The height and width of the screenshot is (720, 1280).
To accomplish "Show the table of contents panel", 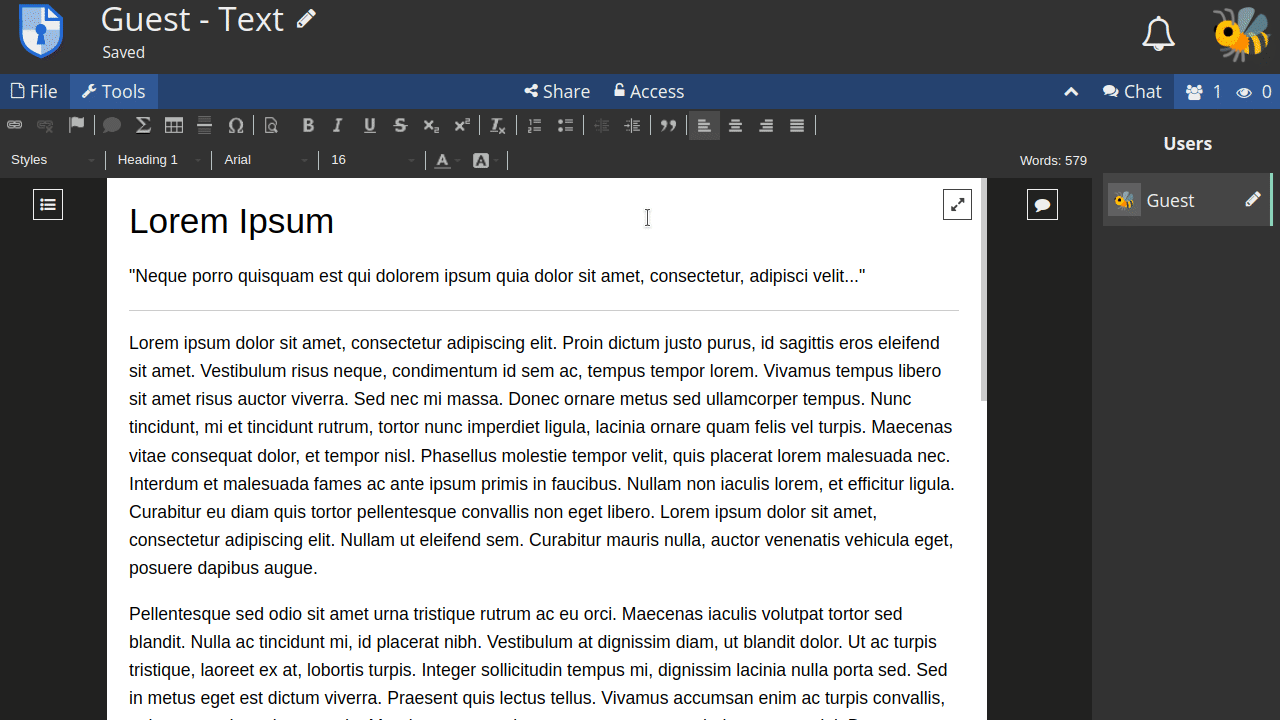I will click(x=48, y=204).
